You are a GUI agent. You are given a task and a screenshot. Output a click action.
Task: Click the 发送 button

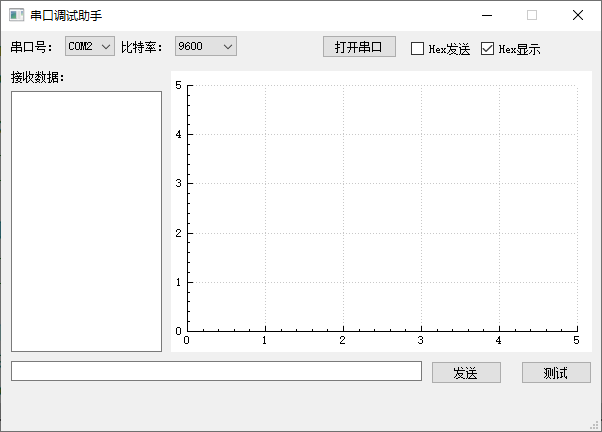tap(466, 372)
